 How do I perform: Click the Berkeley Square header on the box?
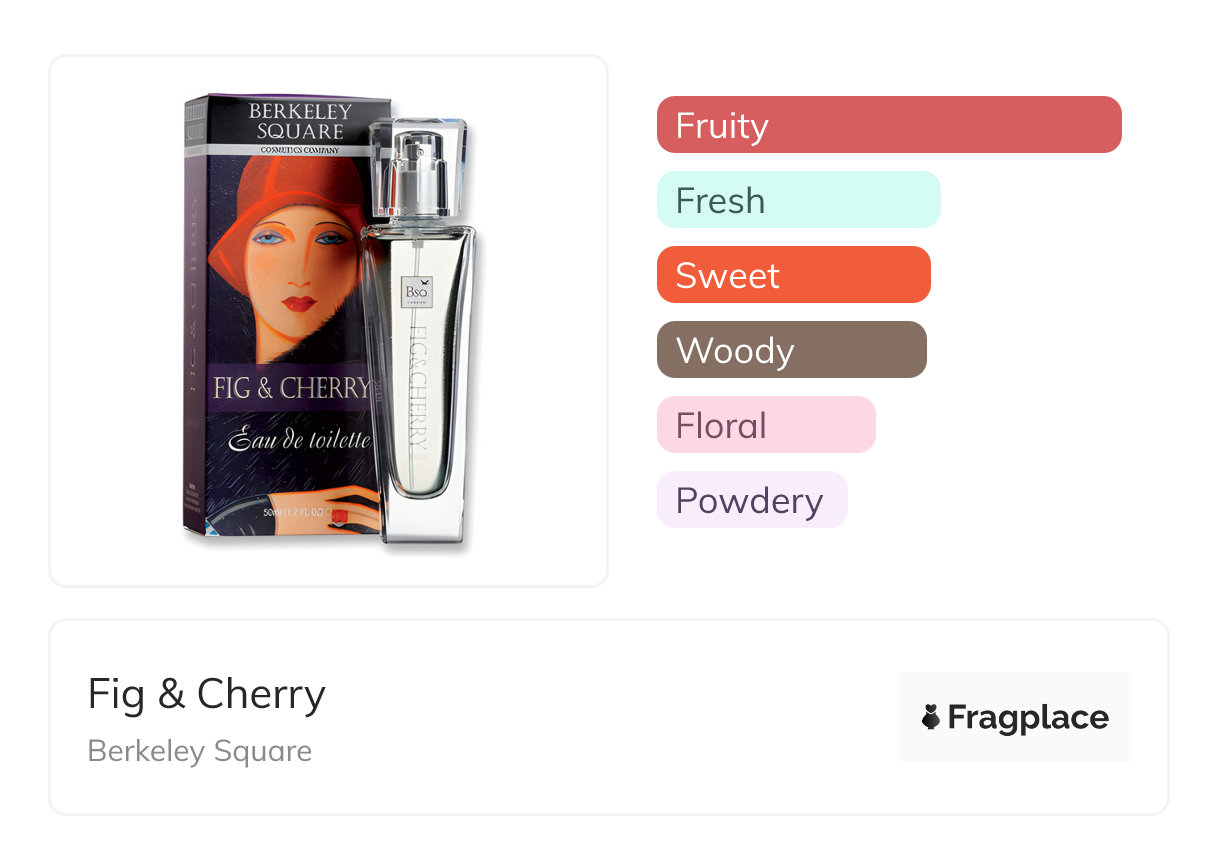tap(295, 121)
